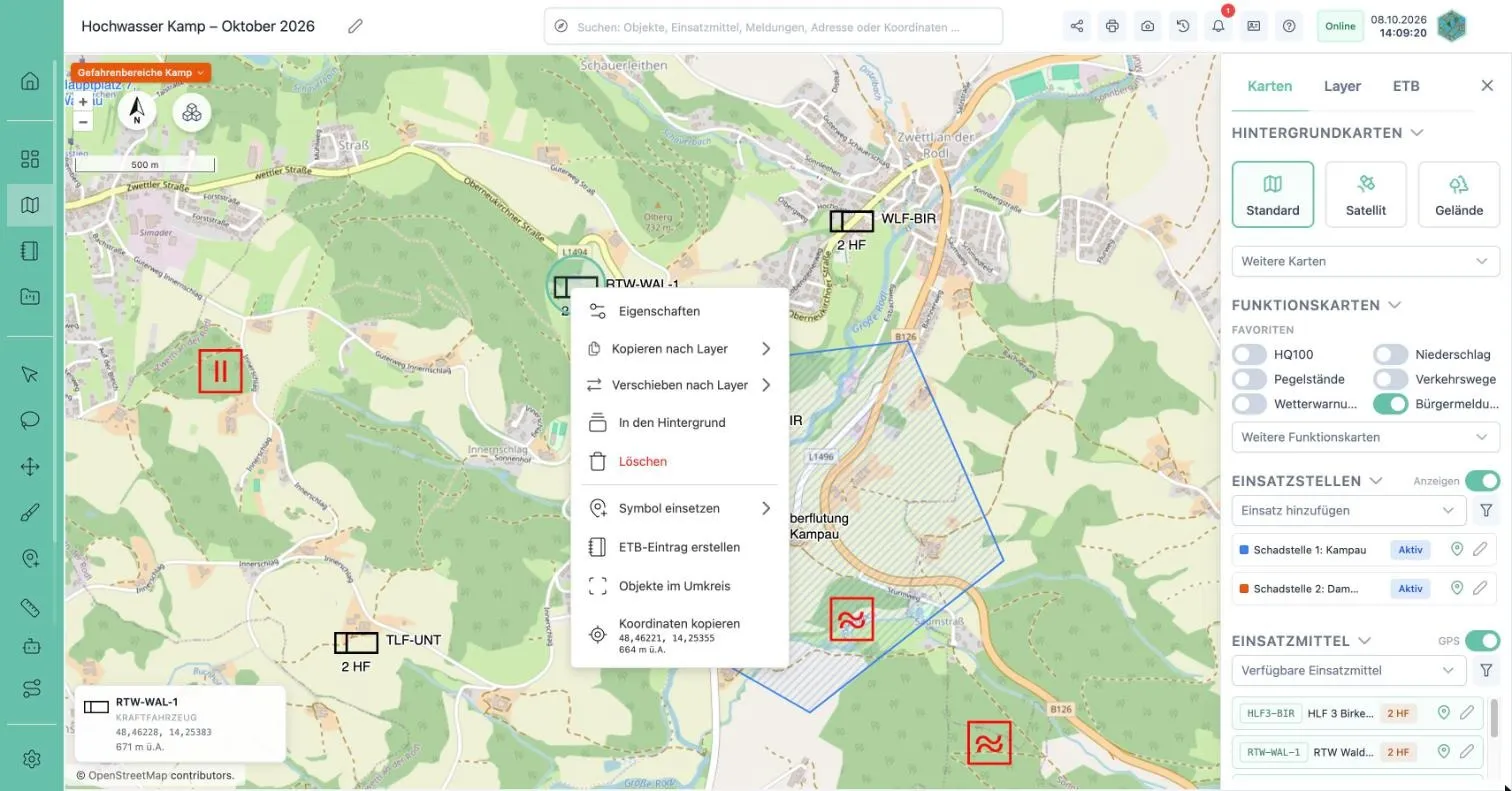1512x791 pixels.
Task: Edit RTW-WAL-1 resource with pencil icon
Action: tap(1467, 751)
